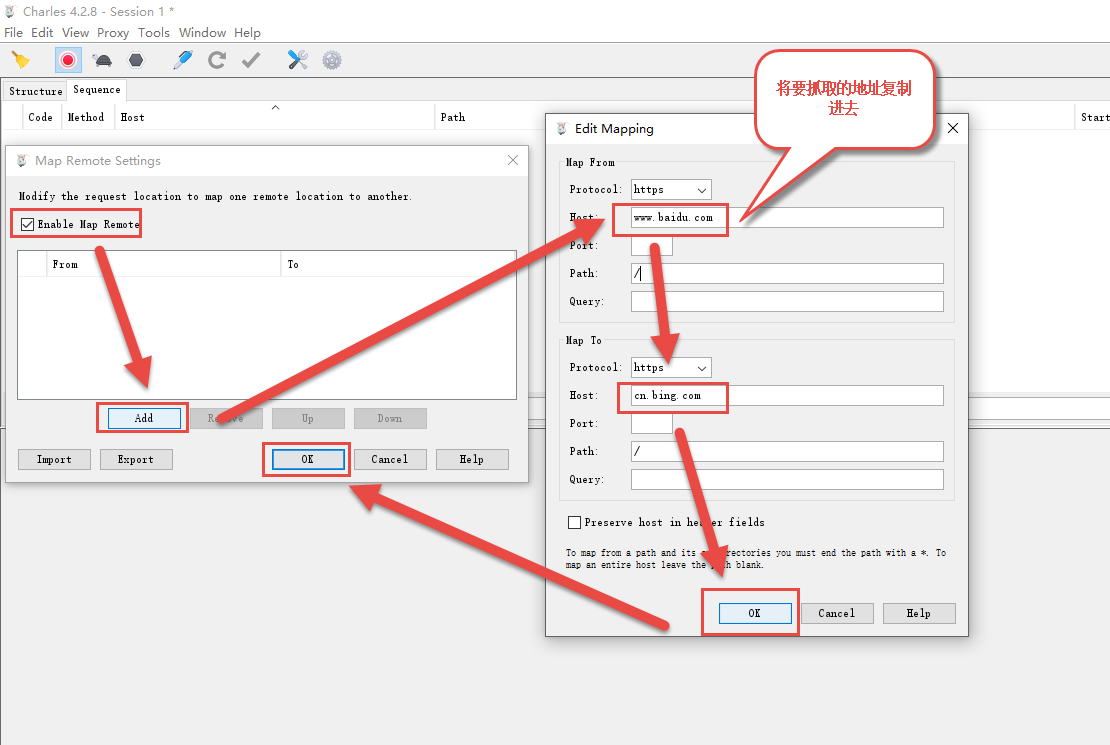The image size is (1110, 745).
Task: Click the Map From Query field
Action: 787,301
